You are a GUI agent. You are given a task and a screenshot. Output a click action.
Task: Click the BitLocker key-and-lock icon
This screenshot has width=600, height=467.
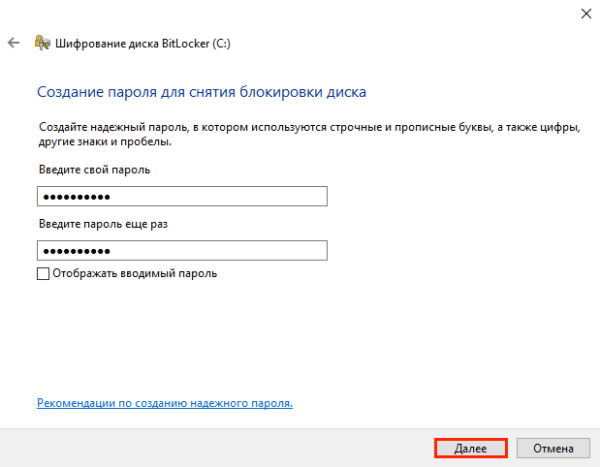(x=42, y=44)
